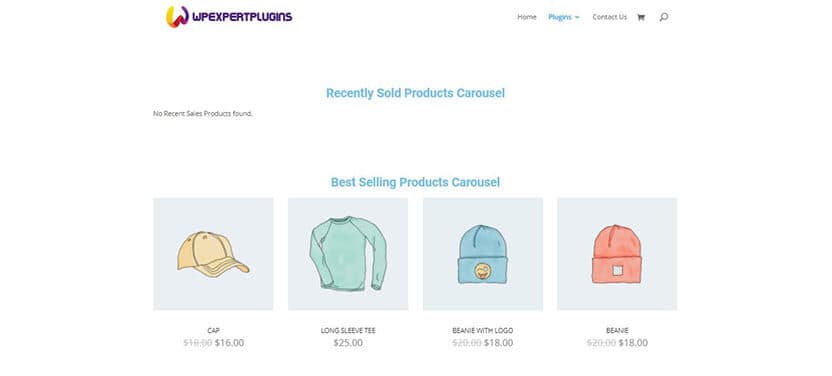Select the yellow Cap product image
This screenshot has width=832, height=376.
[213, 254]
